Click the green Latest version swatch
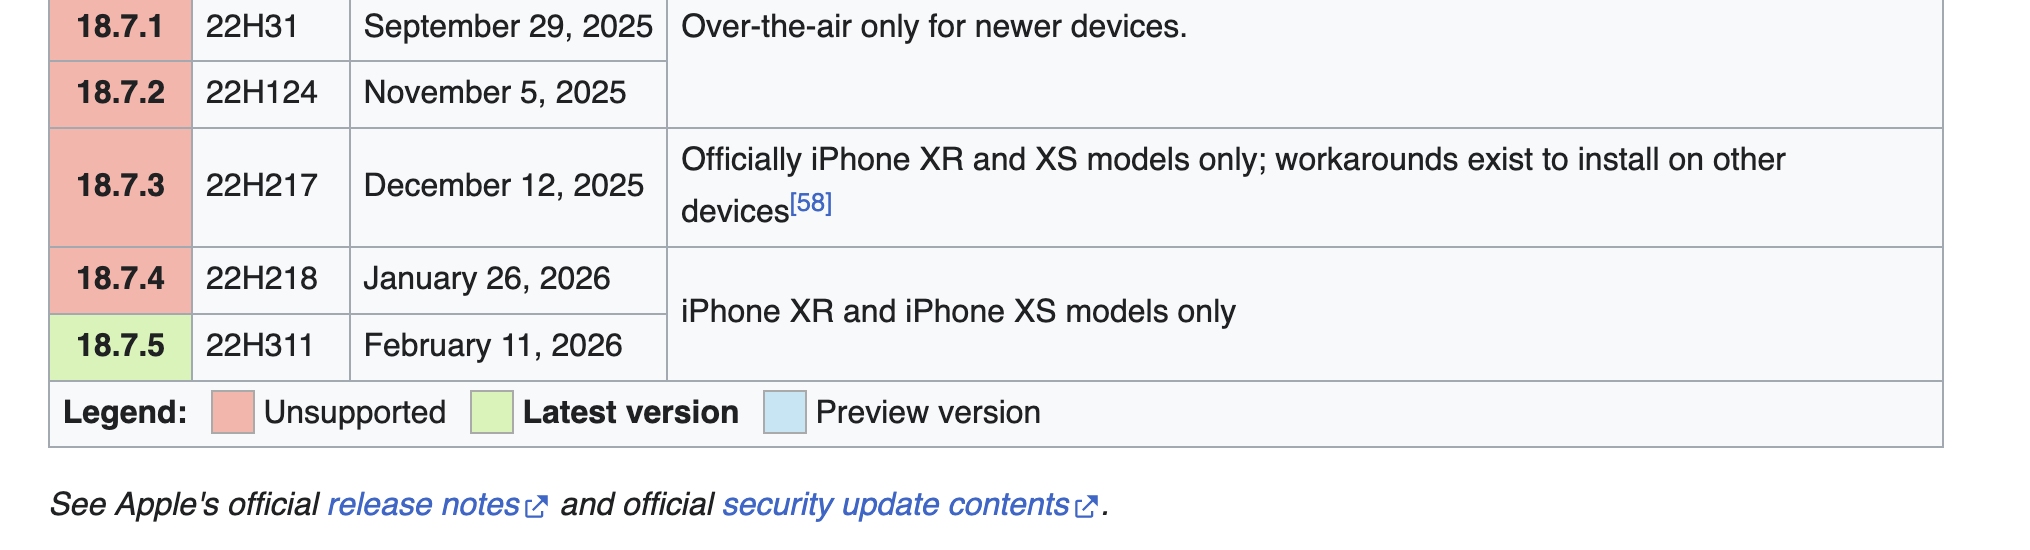 [491, 413]
